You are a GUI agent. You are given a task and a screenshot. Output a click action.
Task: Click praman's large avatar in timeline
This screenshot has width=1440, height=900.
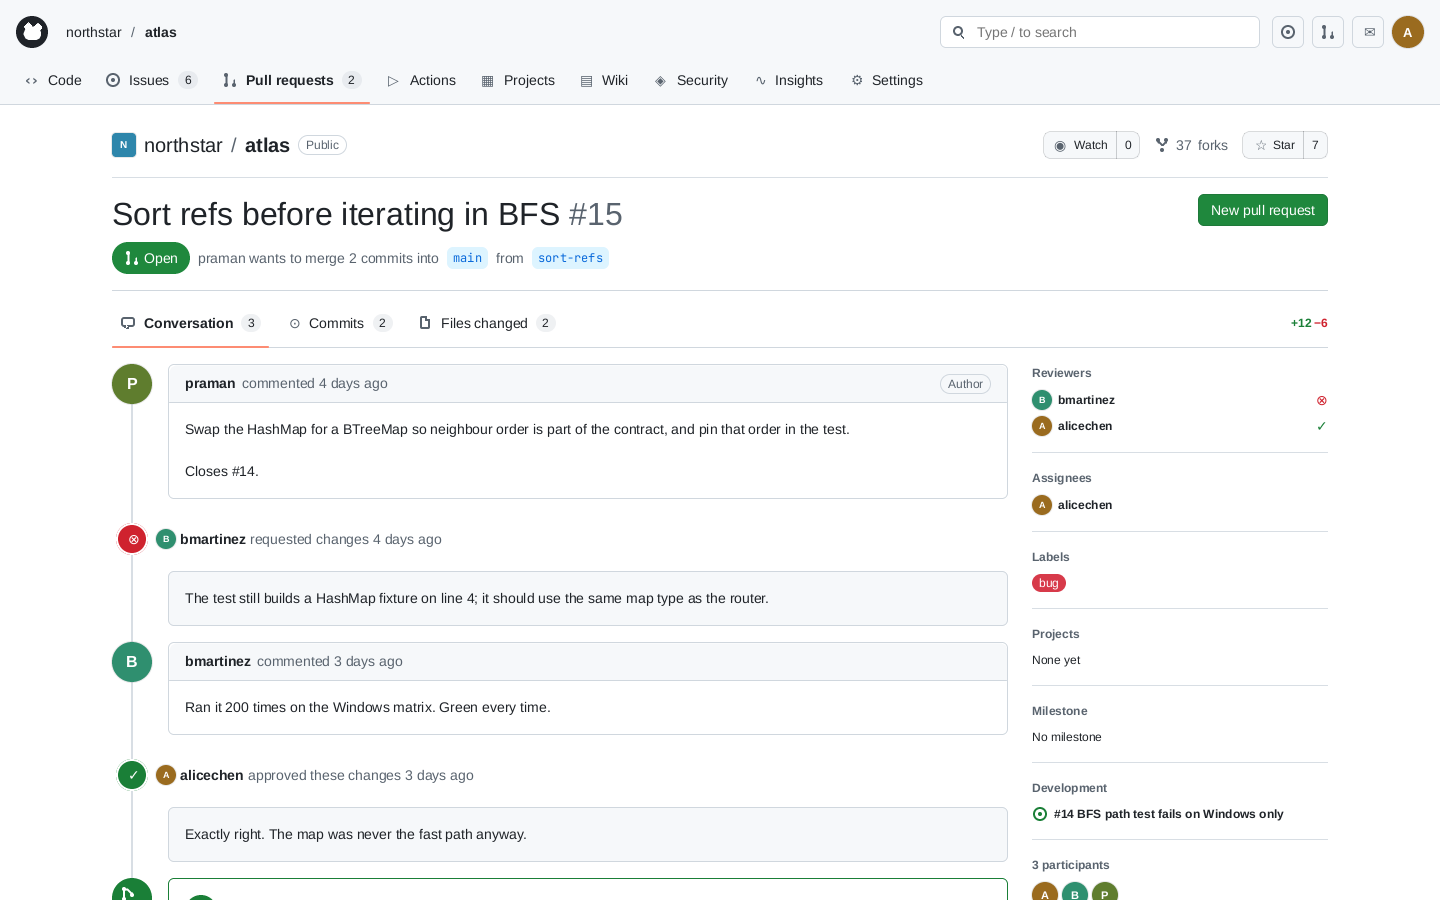[132, 384]
